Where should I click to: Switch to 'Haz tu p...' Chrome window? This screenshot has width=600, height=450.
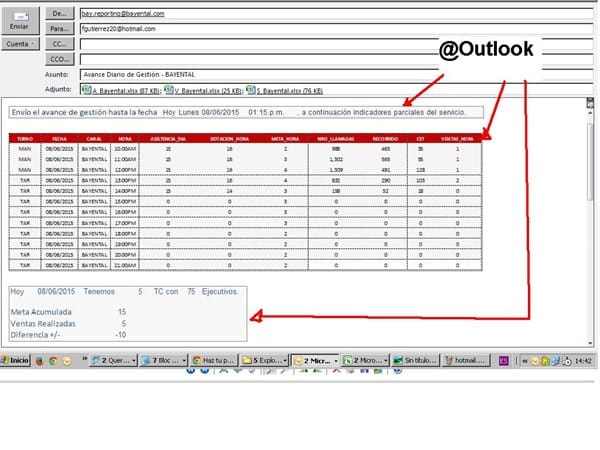[x=214, y=360]
